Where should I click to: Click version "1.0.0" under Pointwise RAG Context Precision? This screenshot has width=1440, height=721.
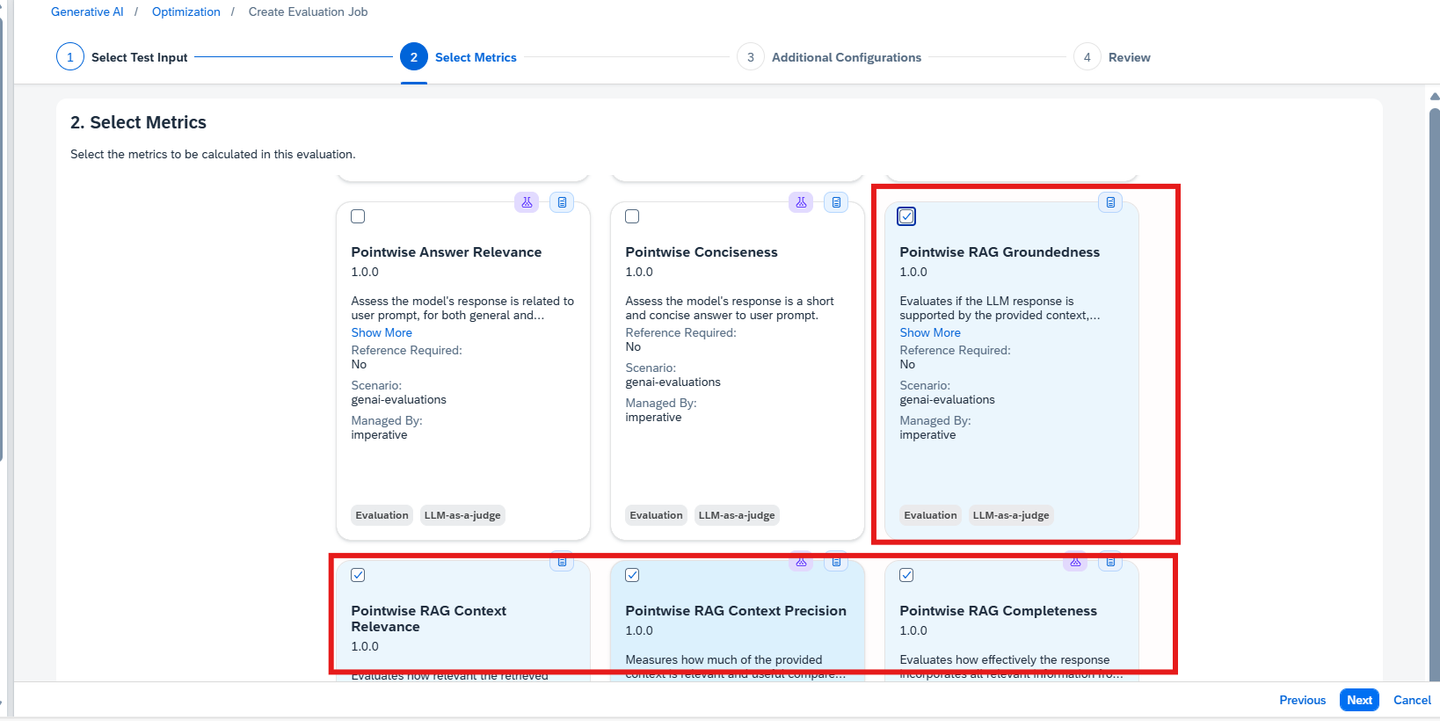coord(639,631)
